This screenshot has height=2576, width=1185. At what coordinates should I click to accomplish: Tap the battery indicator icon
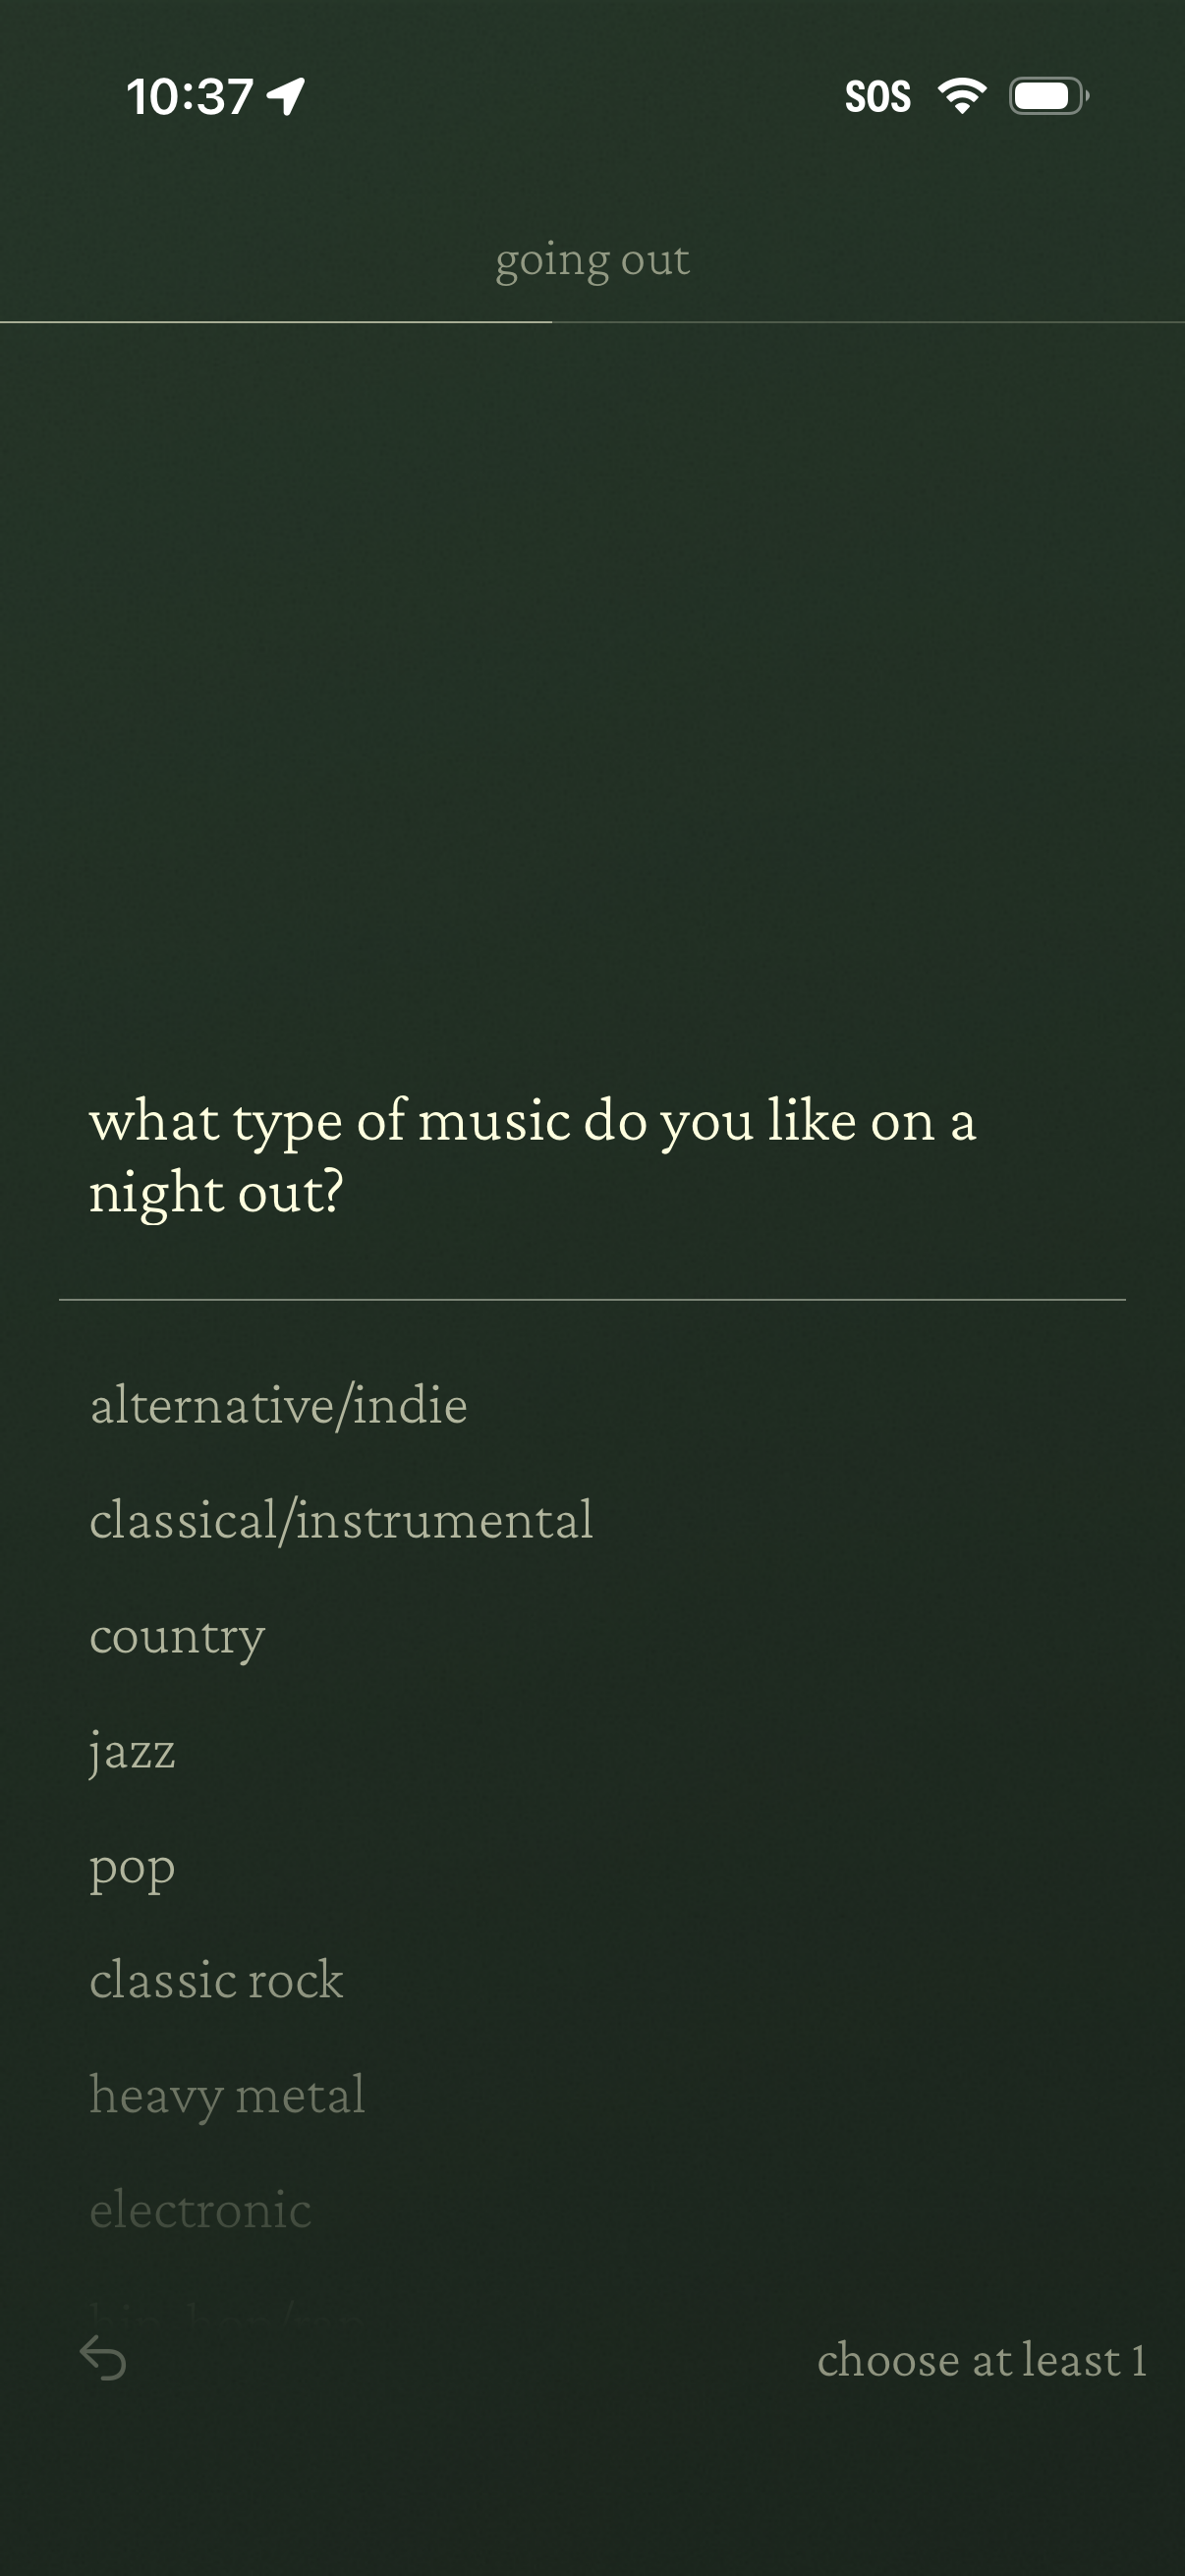point(1048,96)
